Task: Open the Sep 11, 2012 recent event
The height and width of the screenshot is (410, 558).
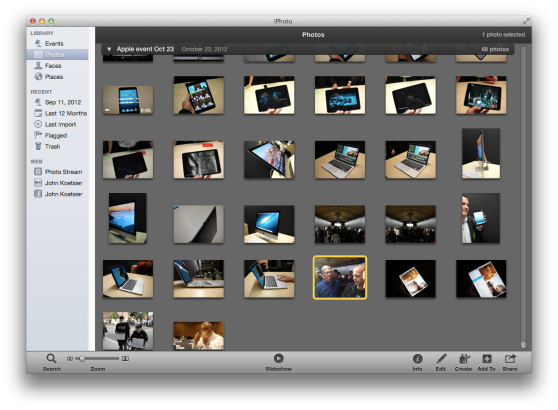Action: click(63, 102)
